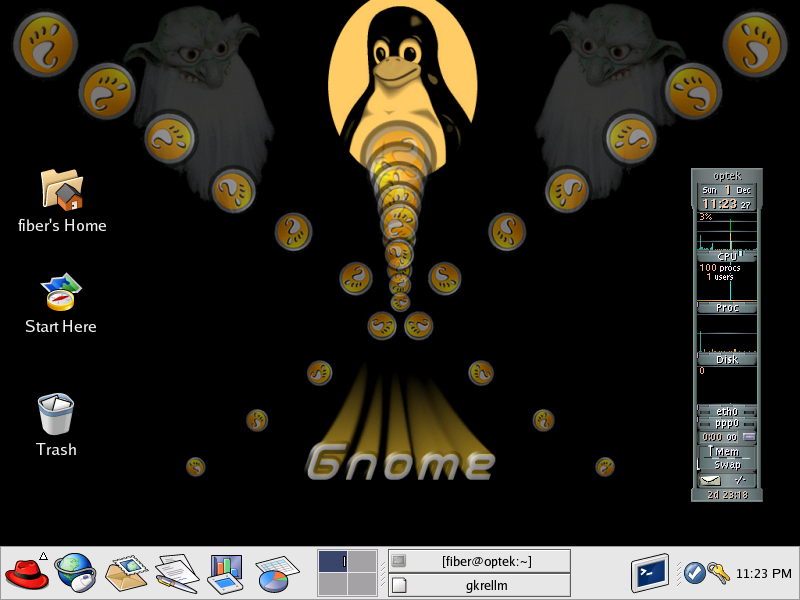Launch OpenOffice Impress presentation icon
800x600 pixels.
pos(226,574)
